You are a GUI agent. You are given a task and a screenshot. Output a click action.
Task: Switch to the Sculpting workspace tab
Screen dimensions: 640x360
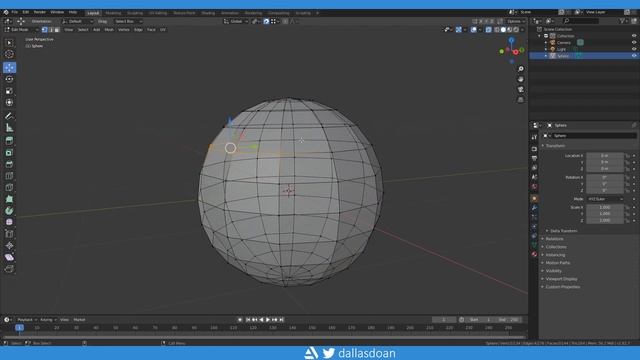click(x=135, y=13)
